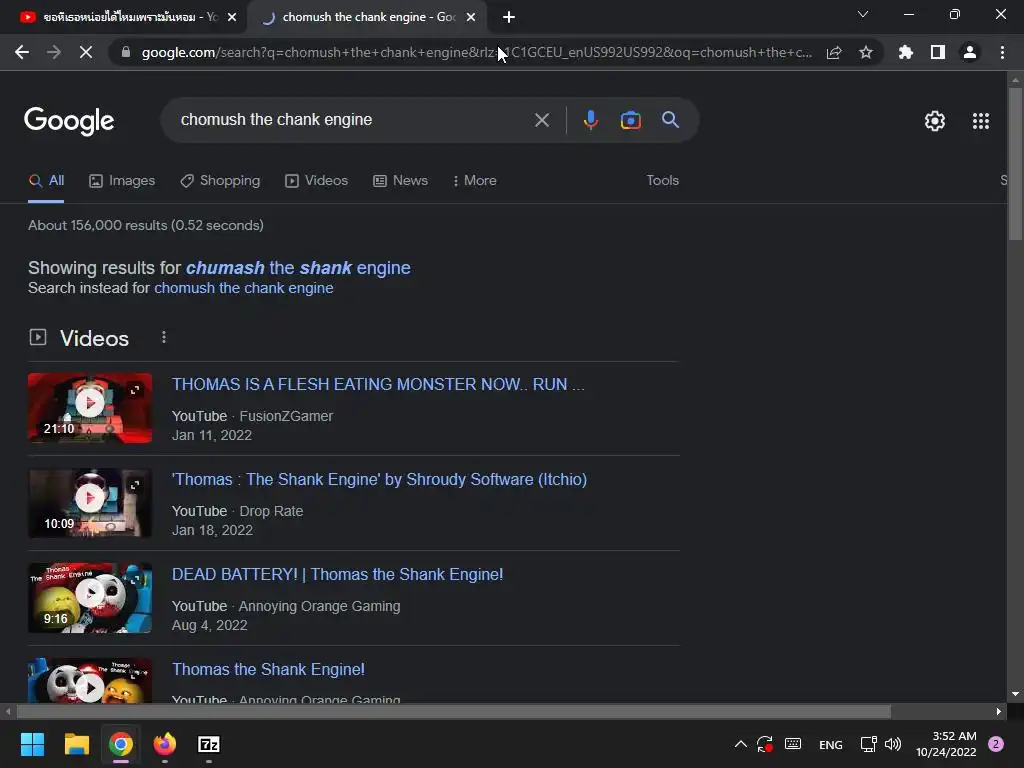Expand the More search filters
Image resolution: width=1024 pixels, height=768 pixels.
pos(474,181)
